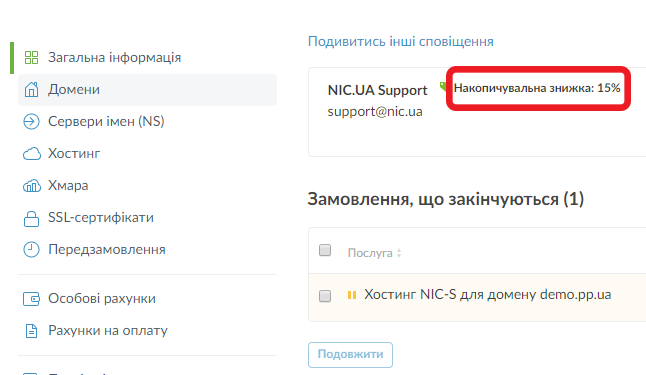This screenshot has height=375, width=646.
Task: Click the house icon for Домени
Action: point(31,89)
